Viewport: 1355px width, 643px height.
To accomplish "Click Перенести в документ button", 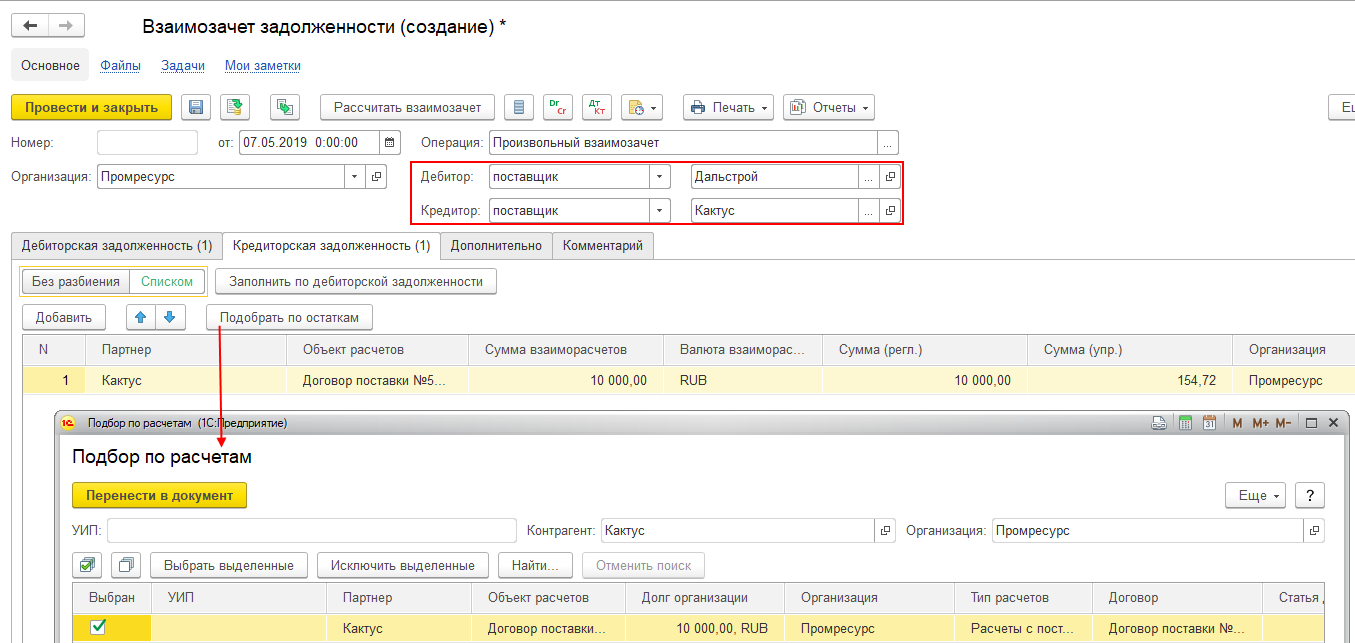I will tap(159, 495).
